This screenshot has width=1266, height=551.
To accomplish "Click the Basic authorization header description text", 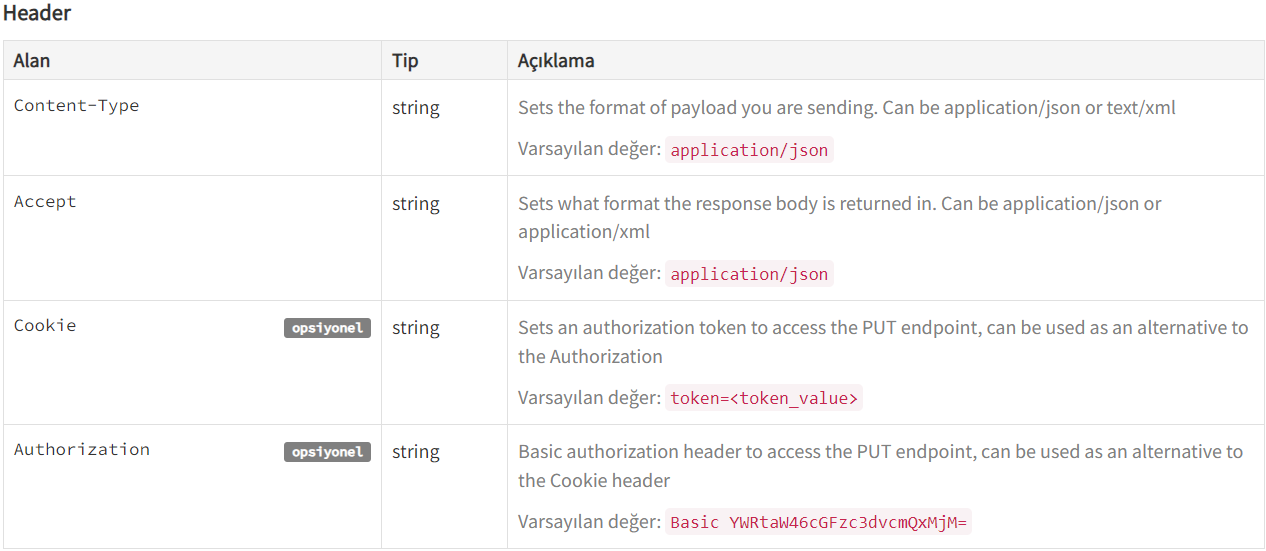I will click(x=881, y=466).
